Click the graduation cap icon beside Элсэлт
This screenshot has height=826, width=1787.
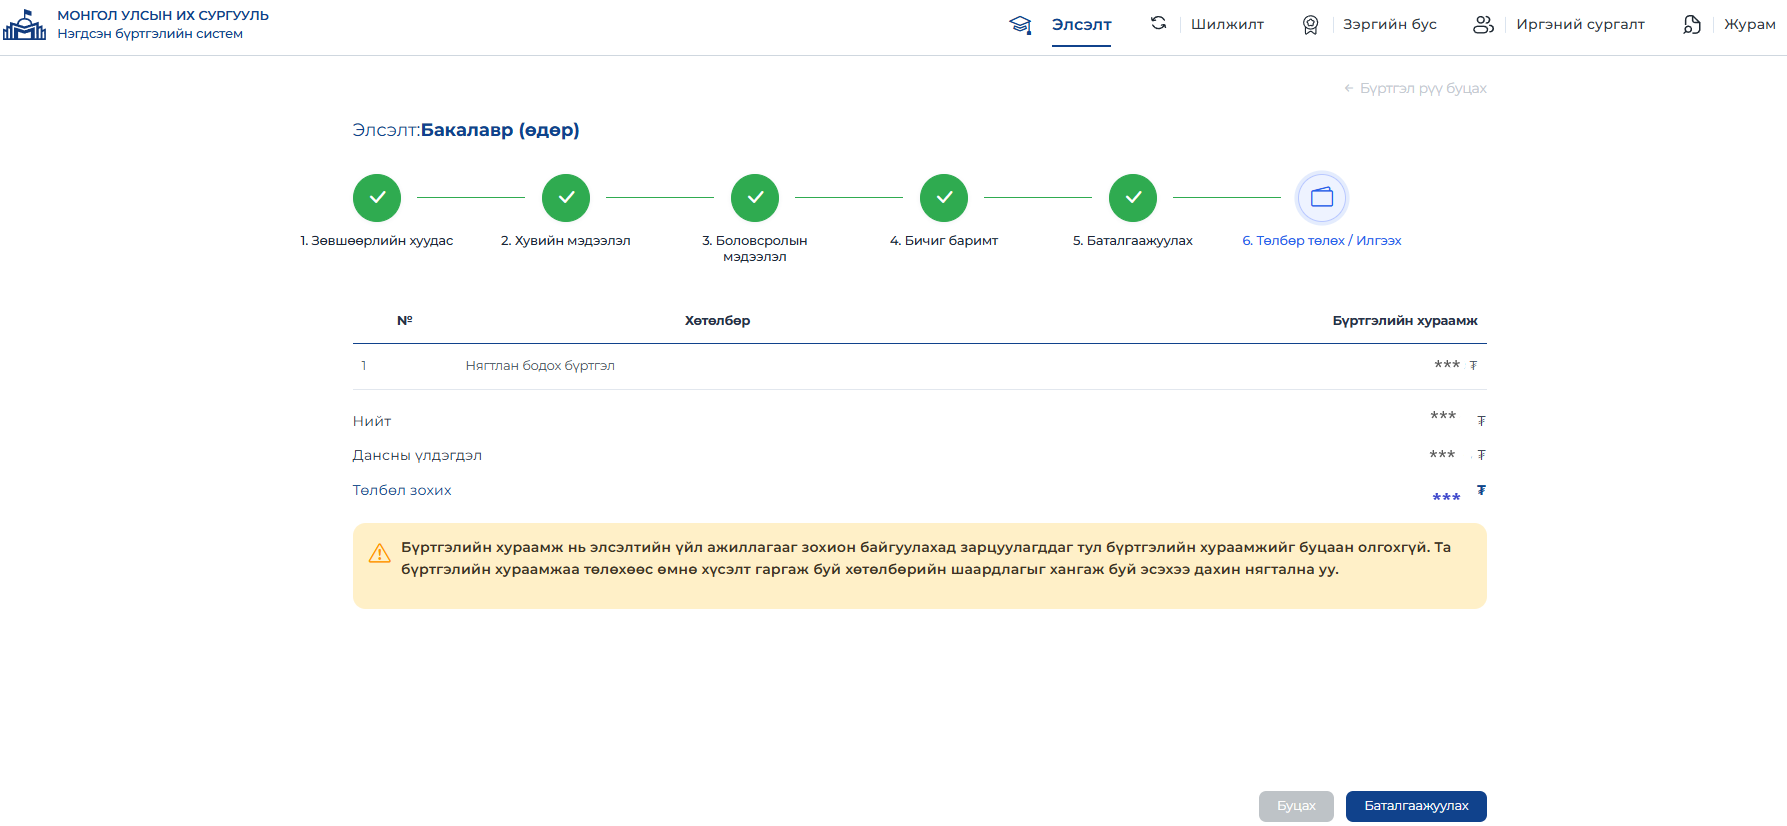tap(1020, 25)
